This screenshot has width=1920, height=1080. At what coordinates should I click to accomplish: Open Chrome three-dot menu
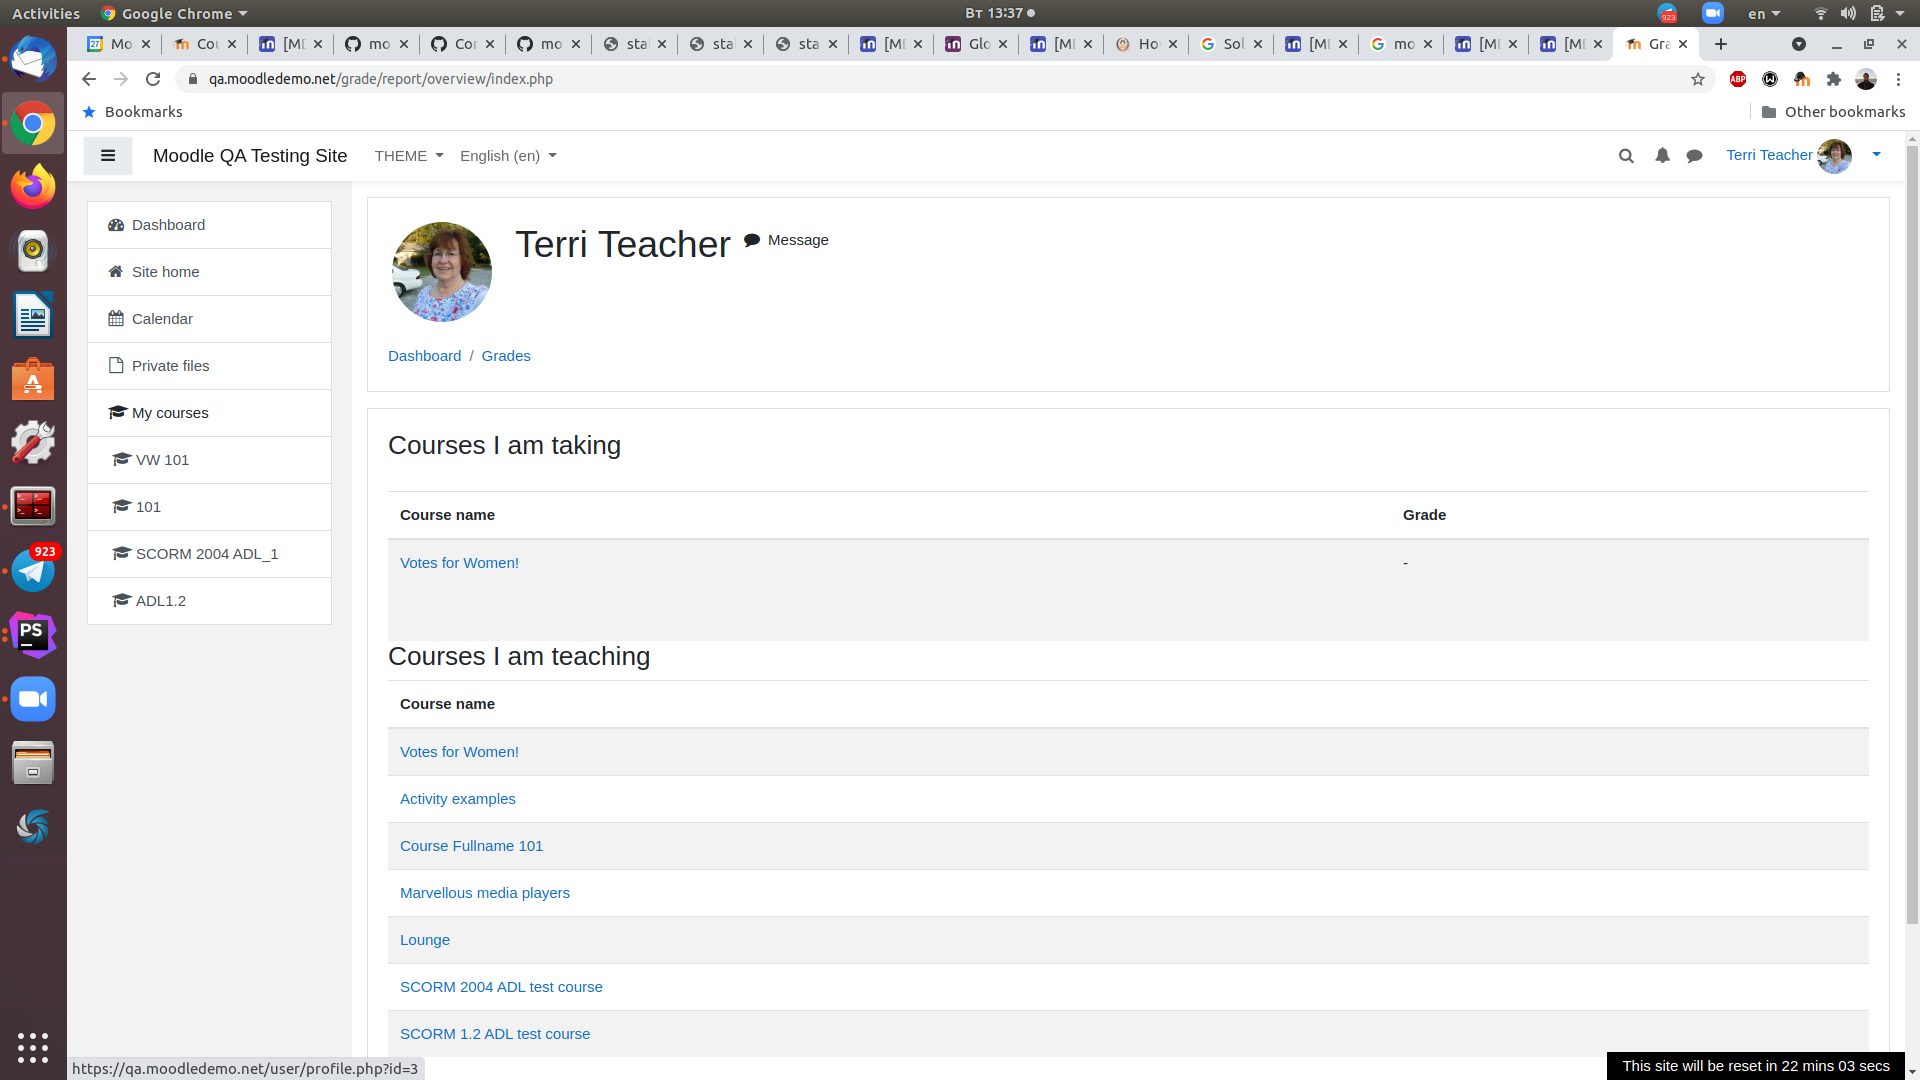[x=1898, y=79]
